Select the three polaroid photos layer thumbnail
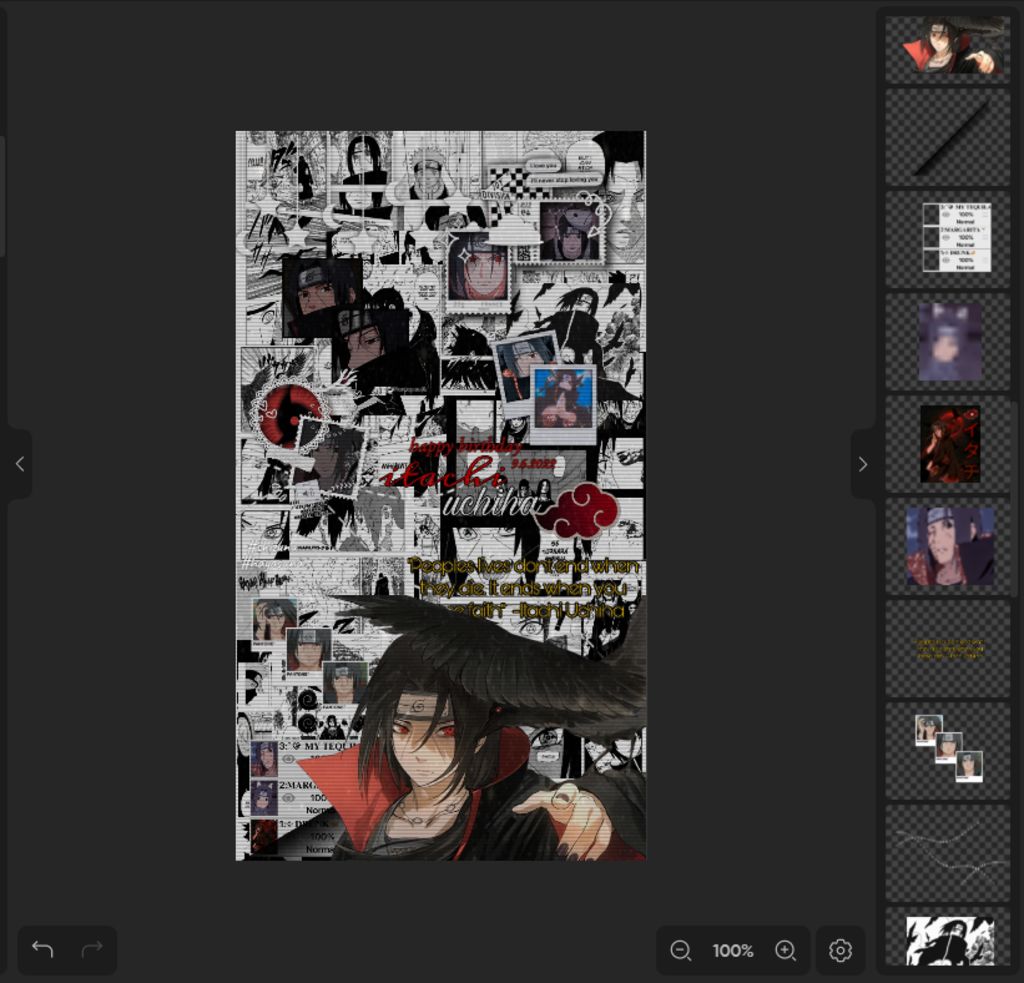This screenshot has width=1024, height=983. [x=948, y=750]
